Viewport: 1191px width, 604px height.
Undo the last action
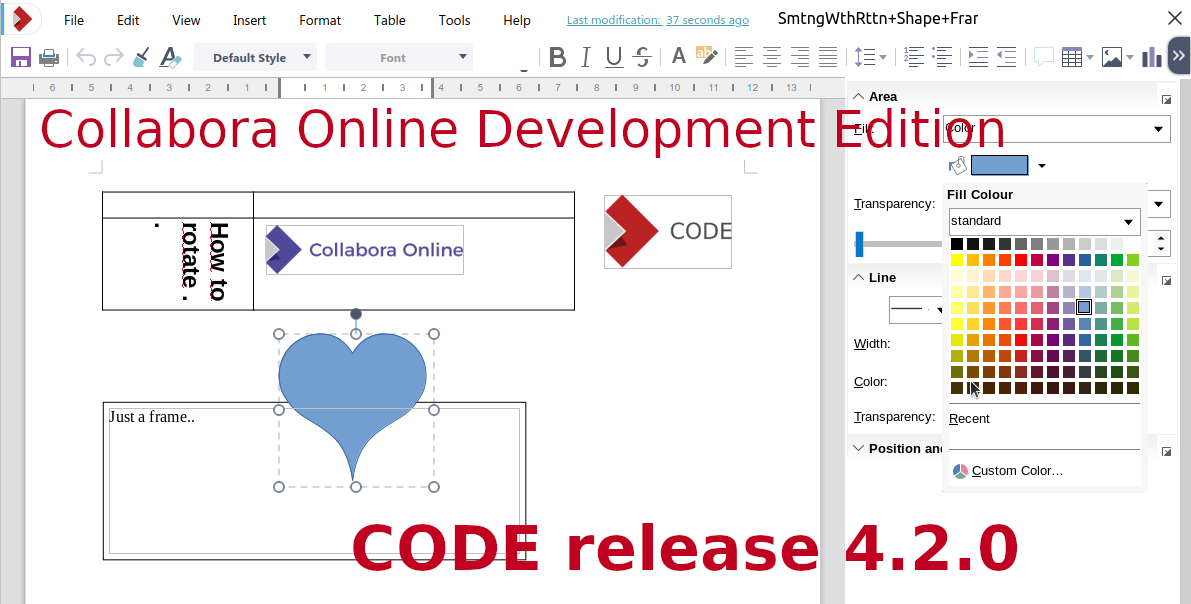click(86, 57)
